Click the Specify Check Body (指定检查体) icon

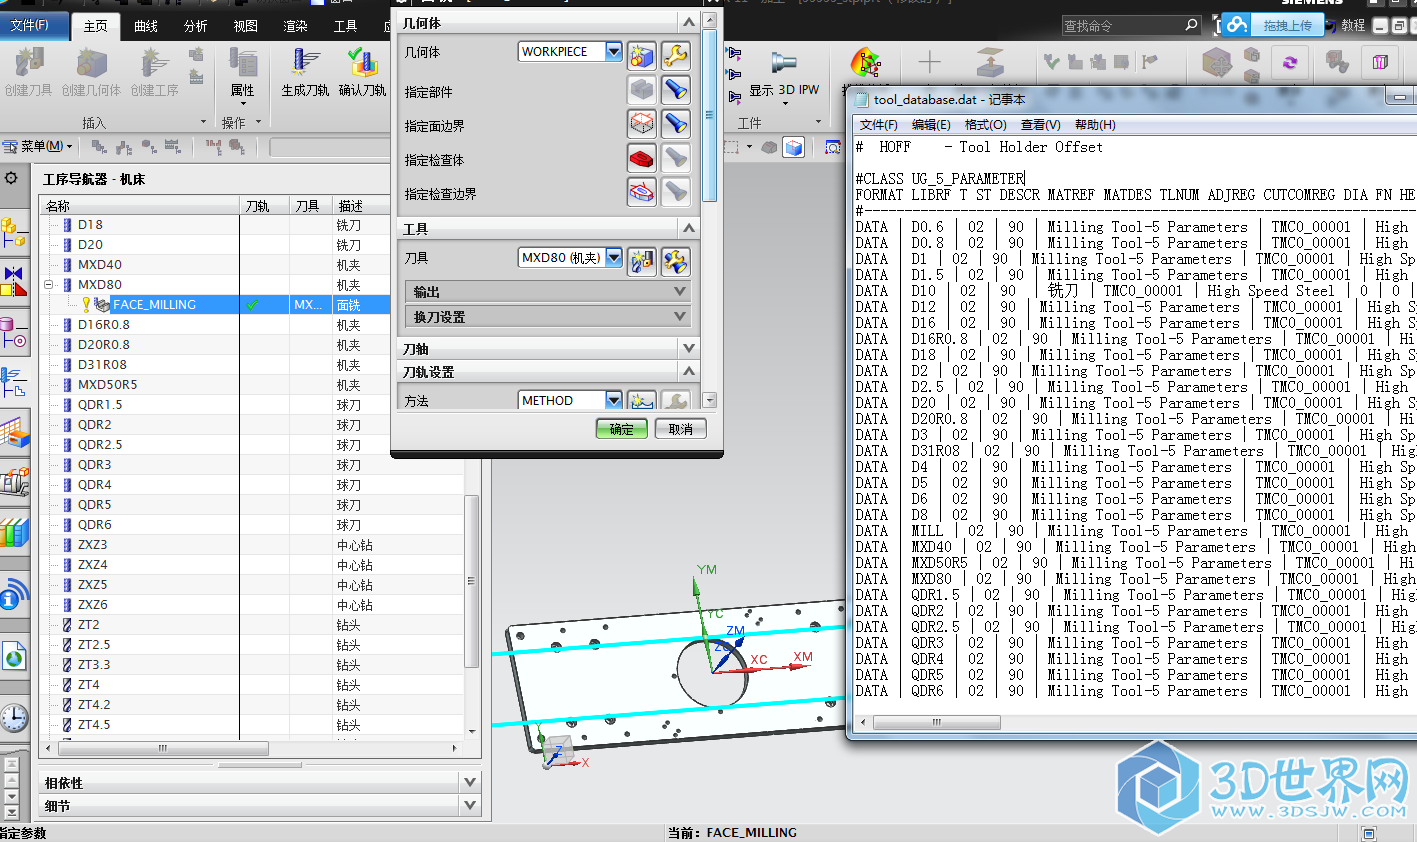tap(642, 158)
